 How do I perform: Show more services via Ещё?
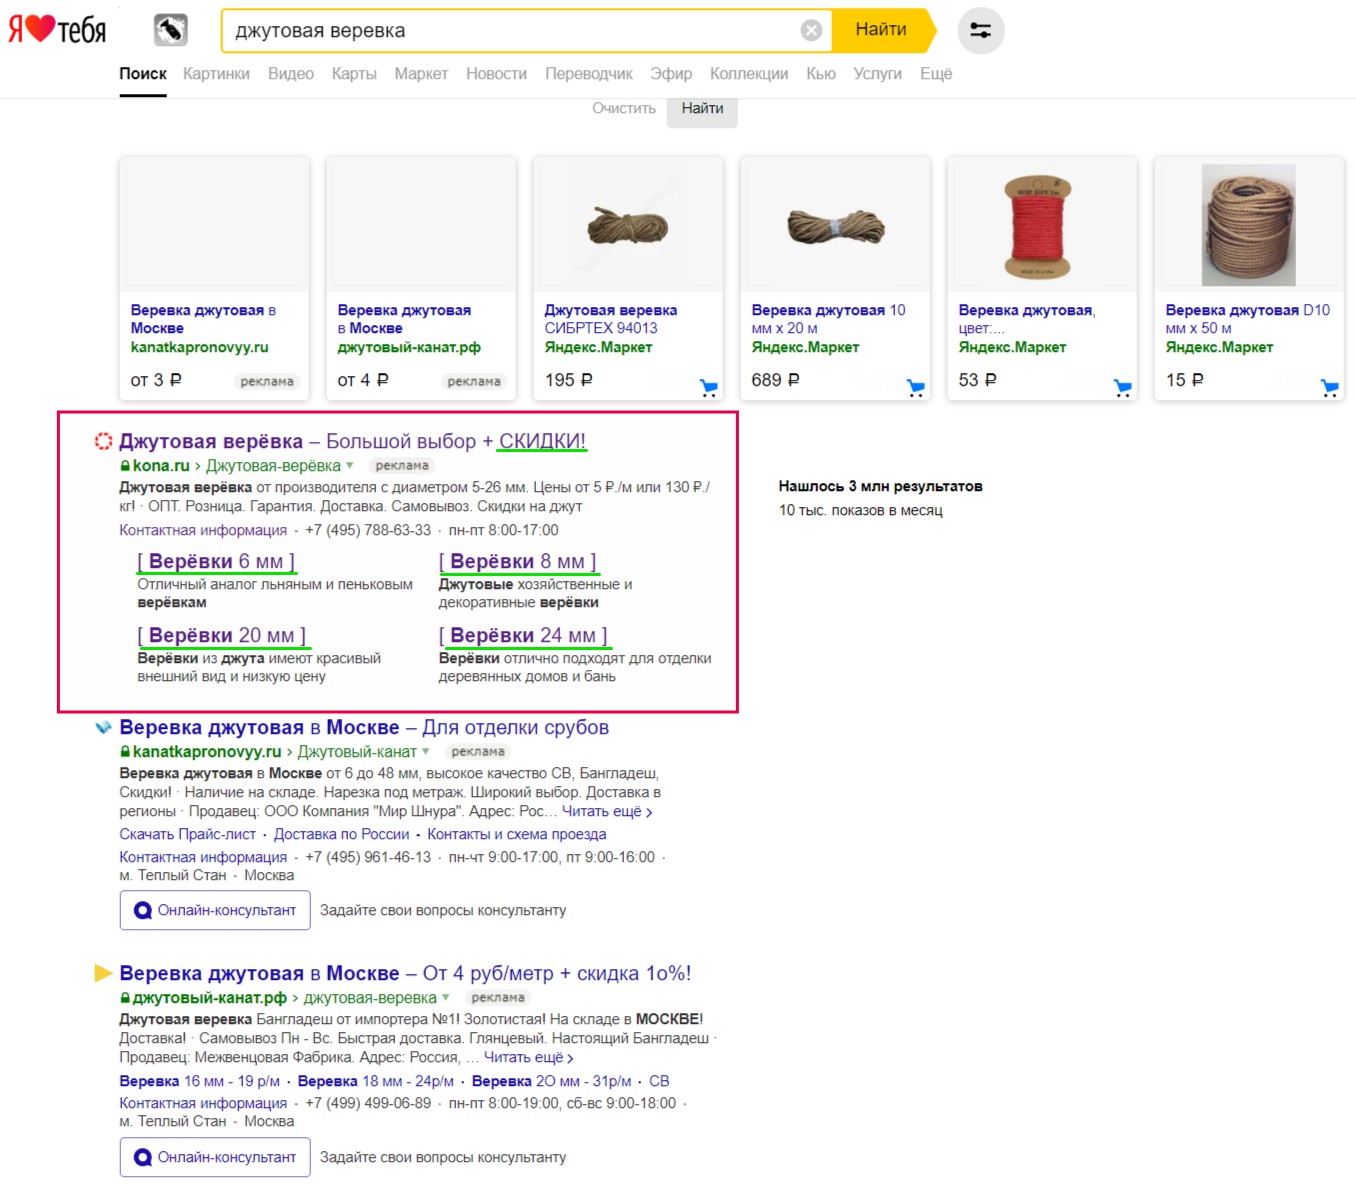coord(936,74)
